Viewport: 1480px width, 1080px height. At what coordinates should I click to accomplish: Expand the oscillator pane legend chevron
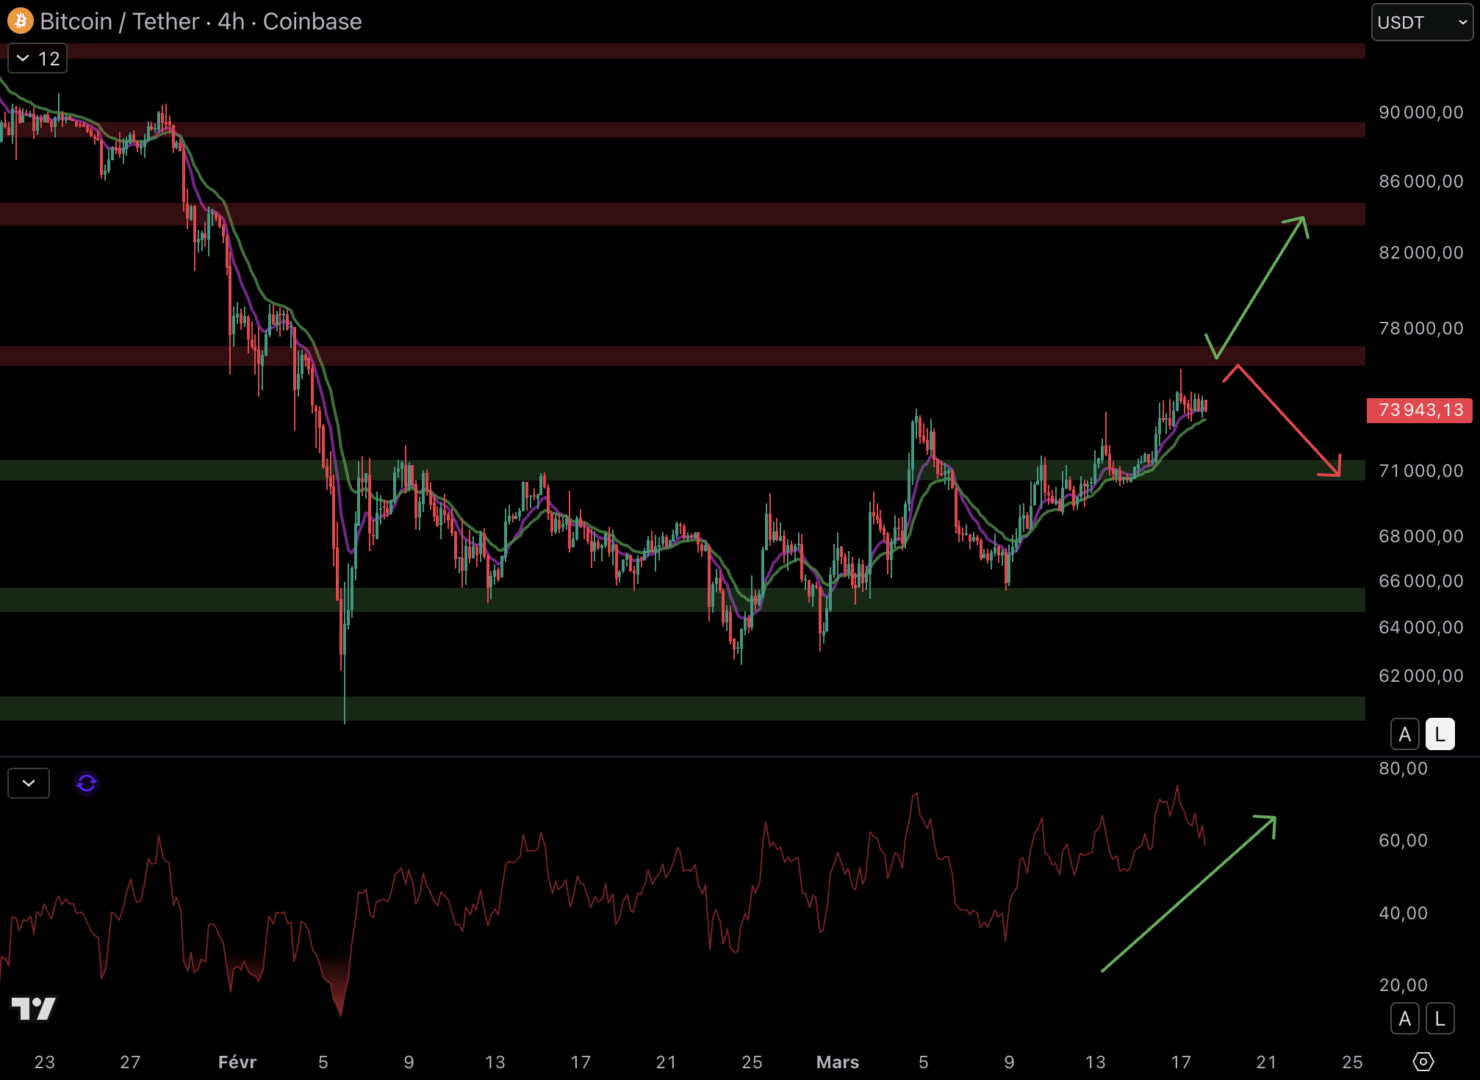click(x=28, y=783)
